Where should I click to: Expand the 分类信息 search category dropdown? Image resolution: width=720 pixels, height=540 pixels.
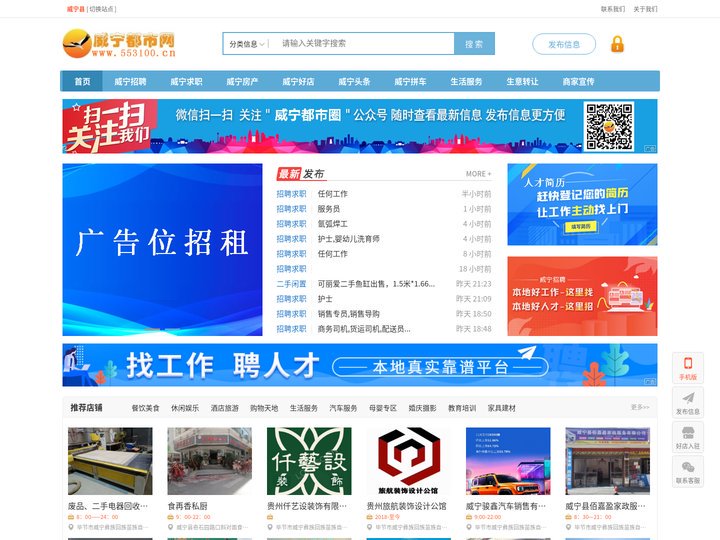click(247, 44)
